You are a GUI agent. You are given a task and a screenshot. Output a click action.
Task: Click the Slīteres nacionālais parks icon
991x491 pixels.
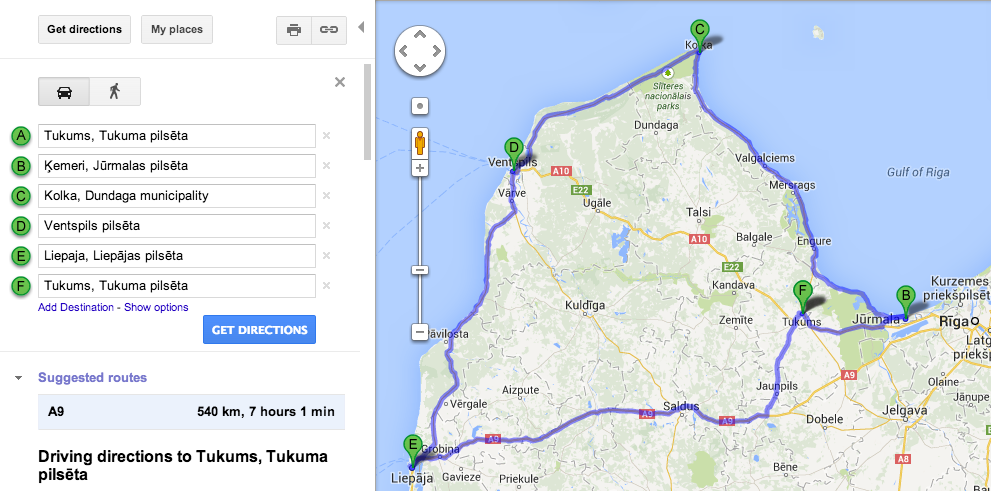coord(667,73)
